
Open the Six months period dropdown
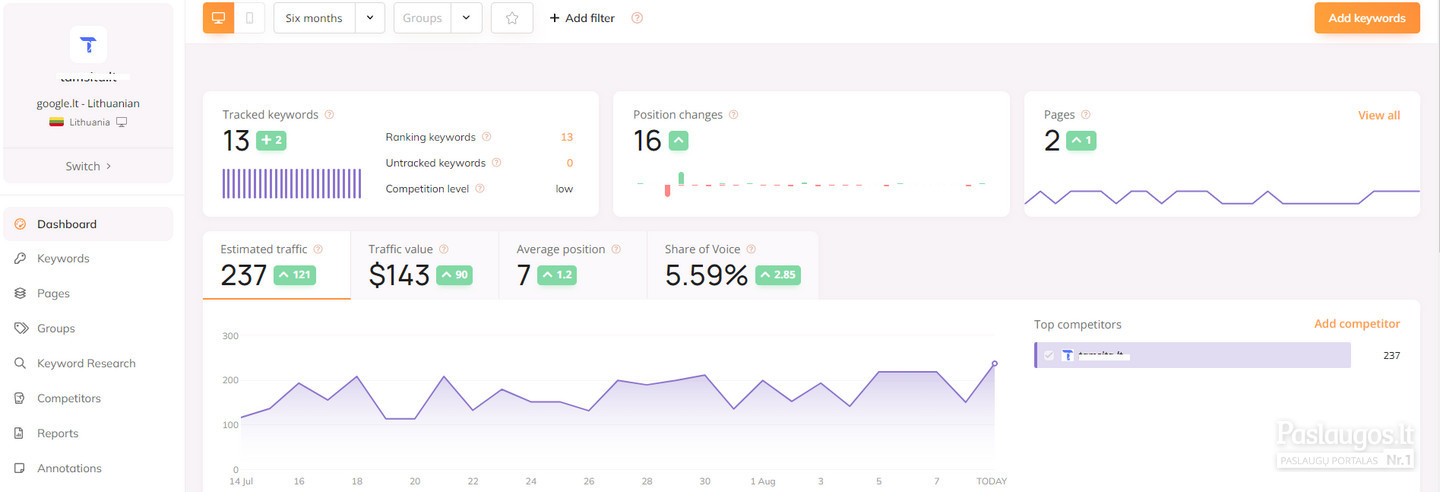(x=329, y=18)
